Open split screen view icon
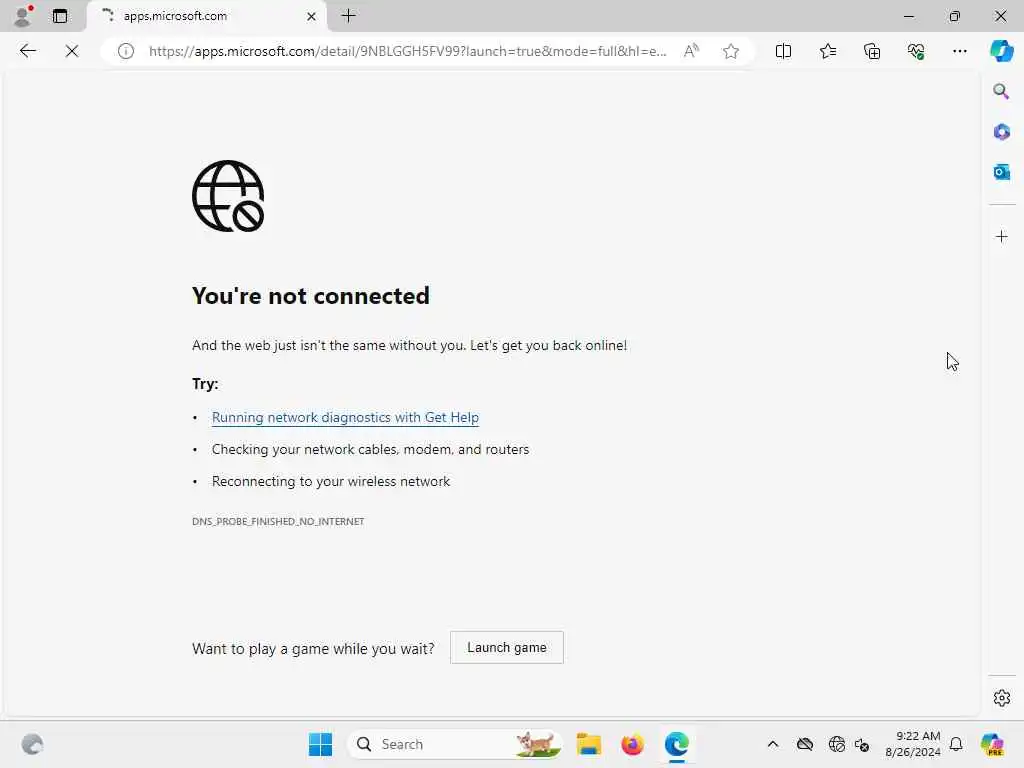This screenshot has width=1024, height=768. [x=783, y=51]
